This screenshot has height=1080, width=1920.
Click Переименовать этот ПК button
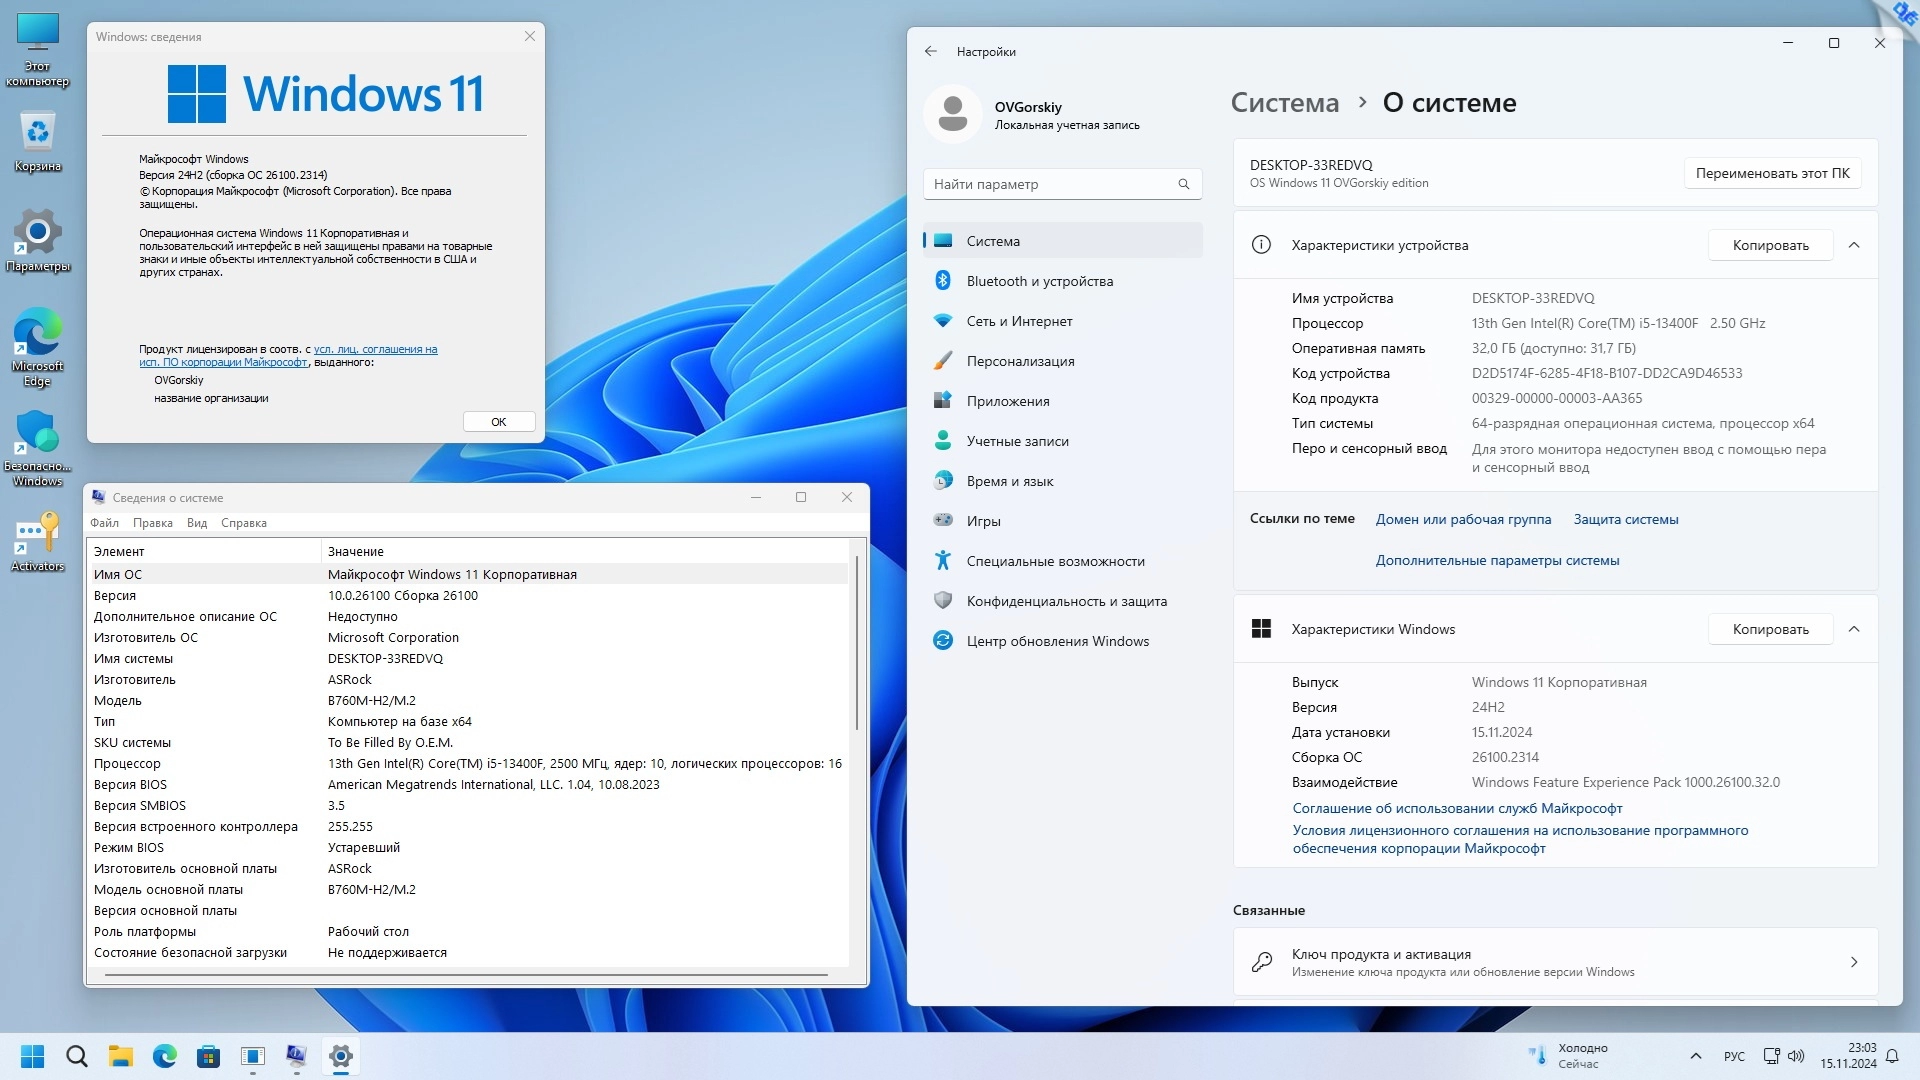1772,173
